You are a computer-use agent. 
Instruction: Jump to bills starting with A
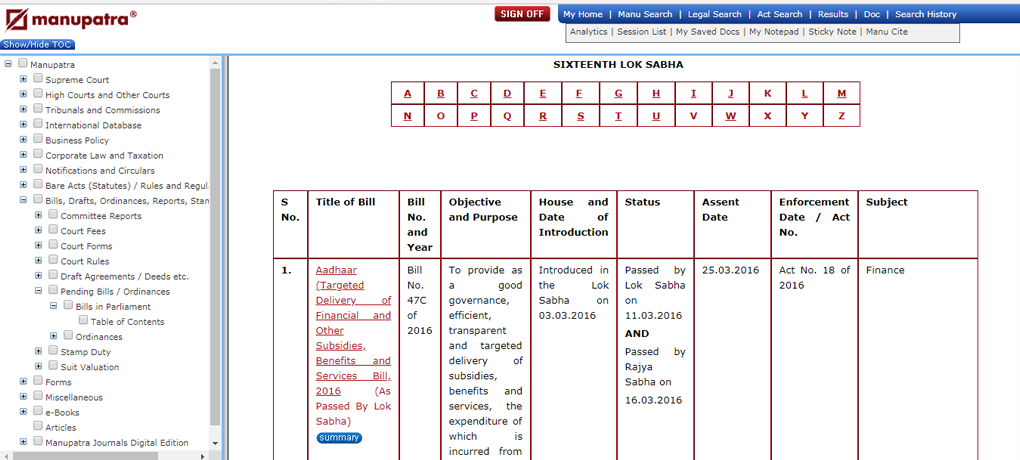(x=408, y=93)
